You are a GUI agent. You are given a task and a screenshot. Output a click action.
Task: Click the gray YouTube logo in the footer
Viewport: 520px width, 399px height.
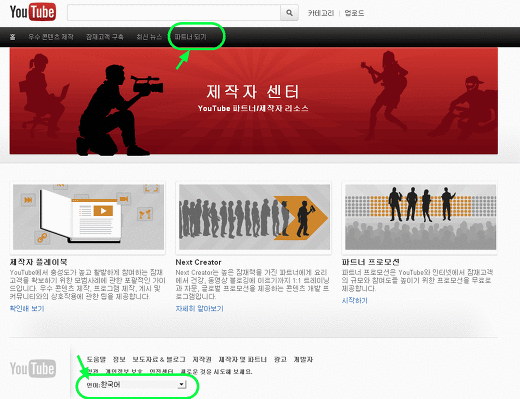coord(33,368)
